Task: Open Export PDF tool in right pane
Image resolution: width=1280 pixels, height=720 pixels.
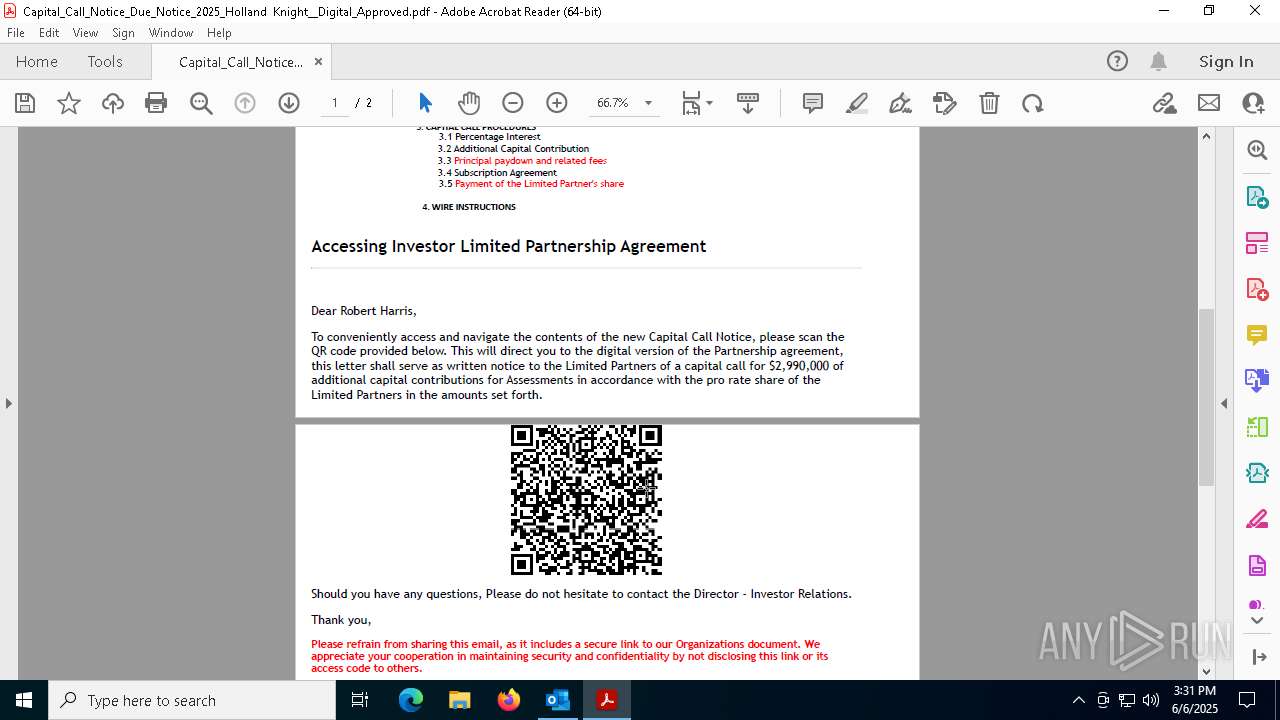Action: point(1257,196)
